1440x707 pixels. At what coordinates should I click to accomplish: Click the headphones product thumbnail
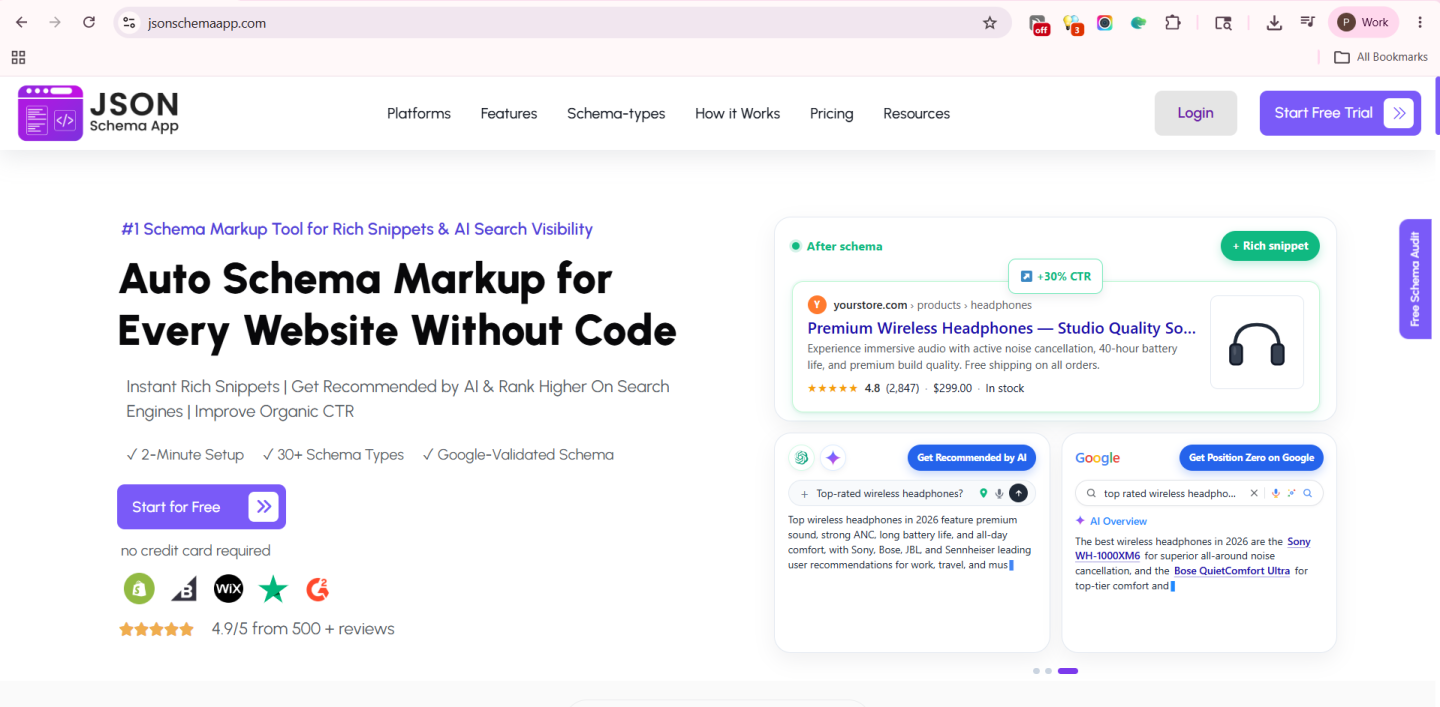pos(1257,342)
